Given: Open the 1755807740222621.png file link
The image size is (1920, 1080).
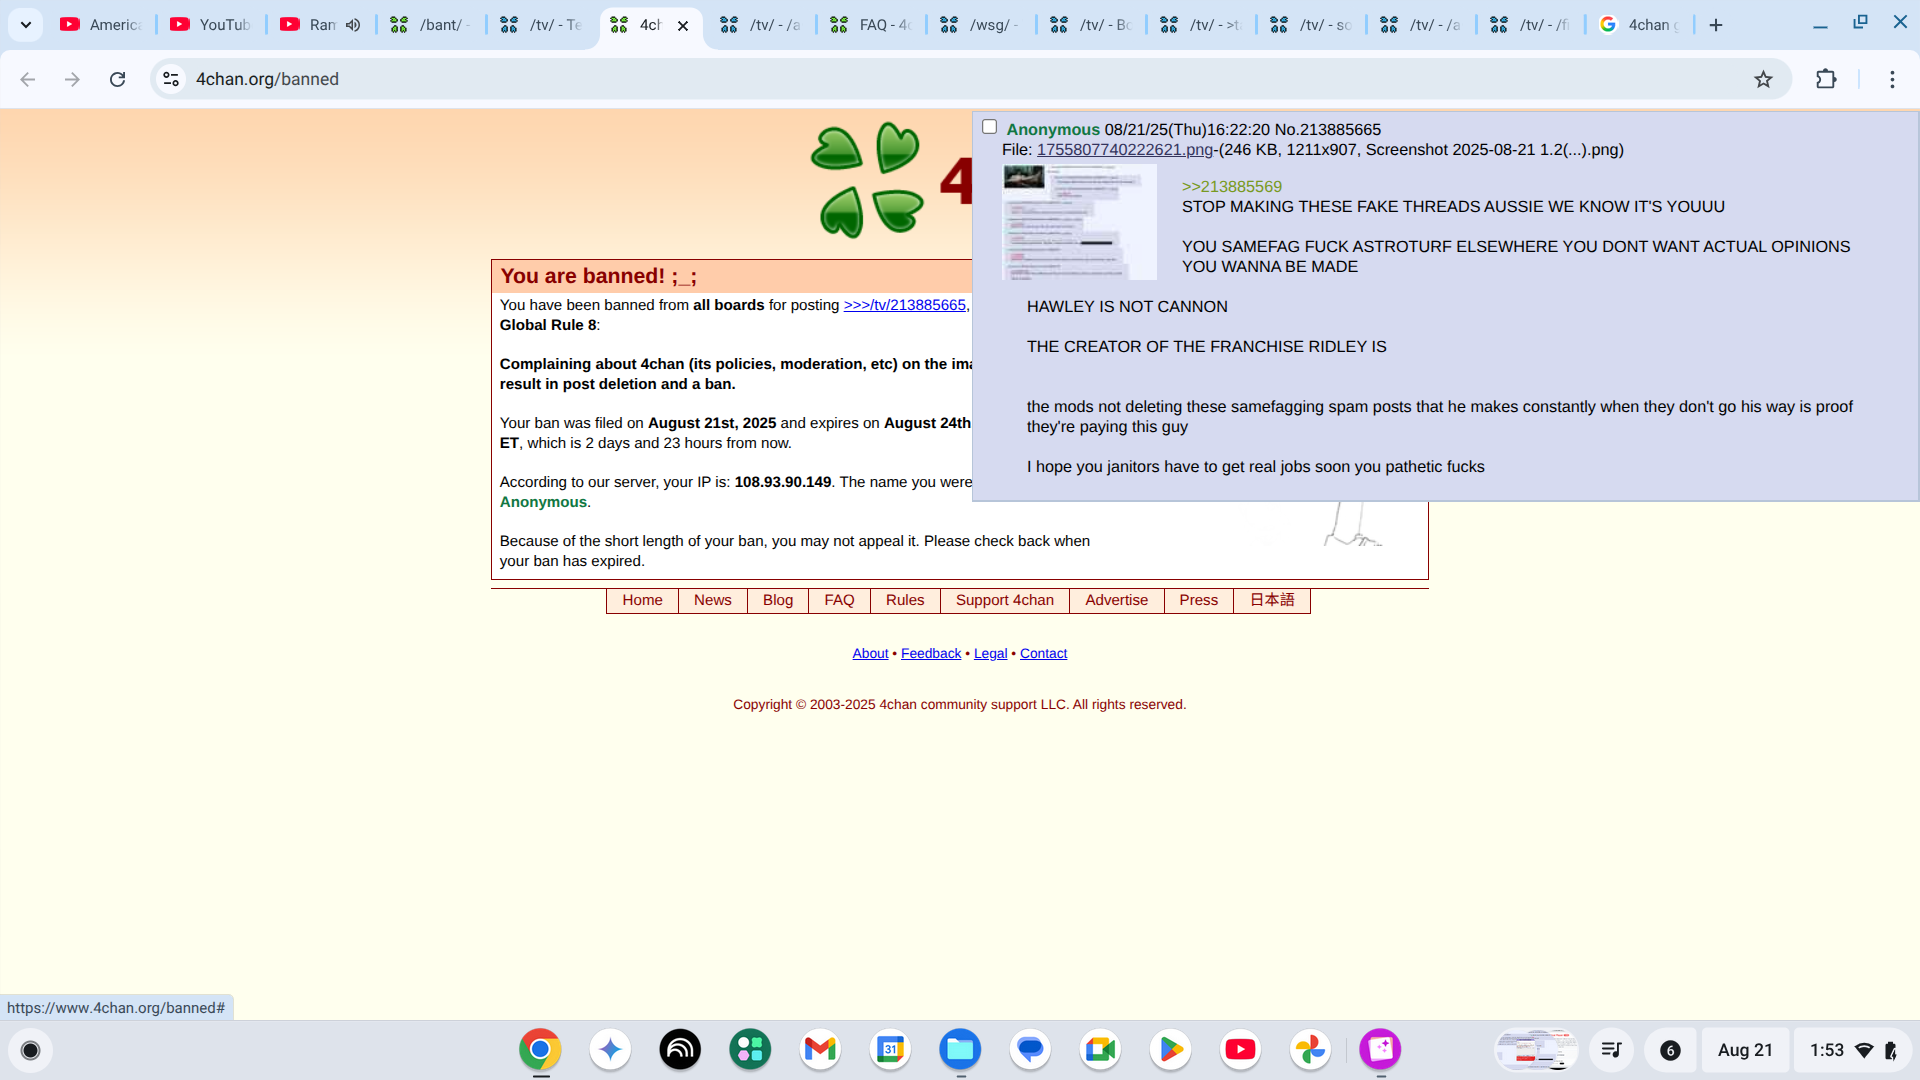Looking at the screenshot, I should pos(1124,150).
